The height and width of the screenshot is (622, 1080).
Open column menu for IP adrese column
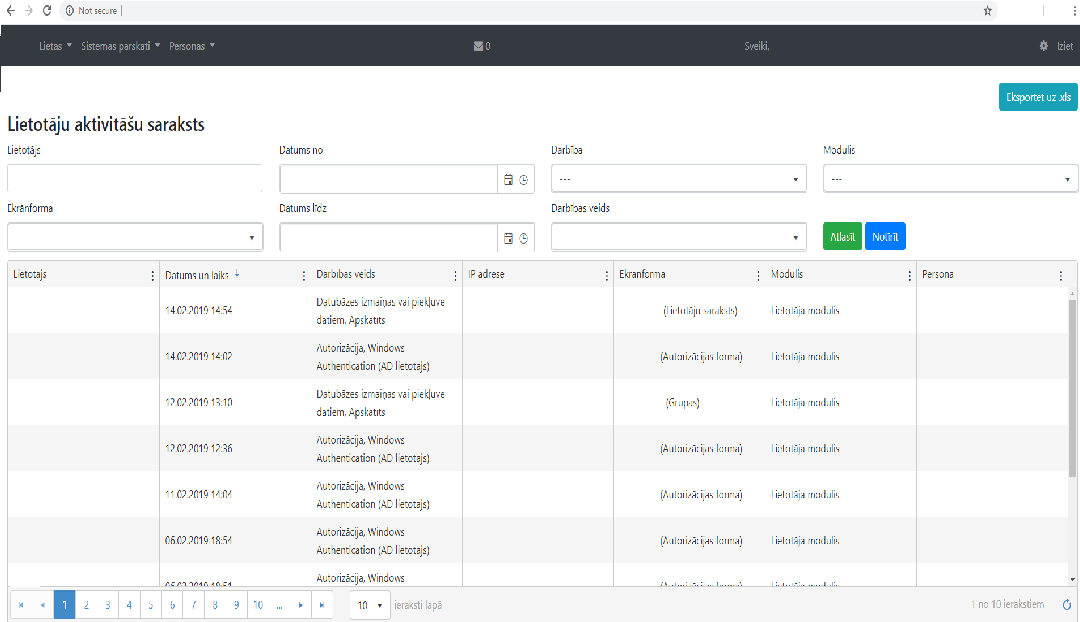(606, 276)
